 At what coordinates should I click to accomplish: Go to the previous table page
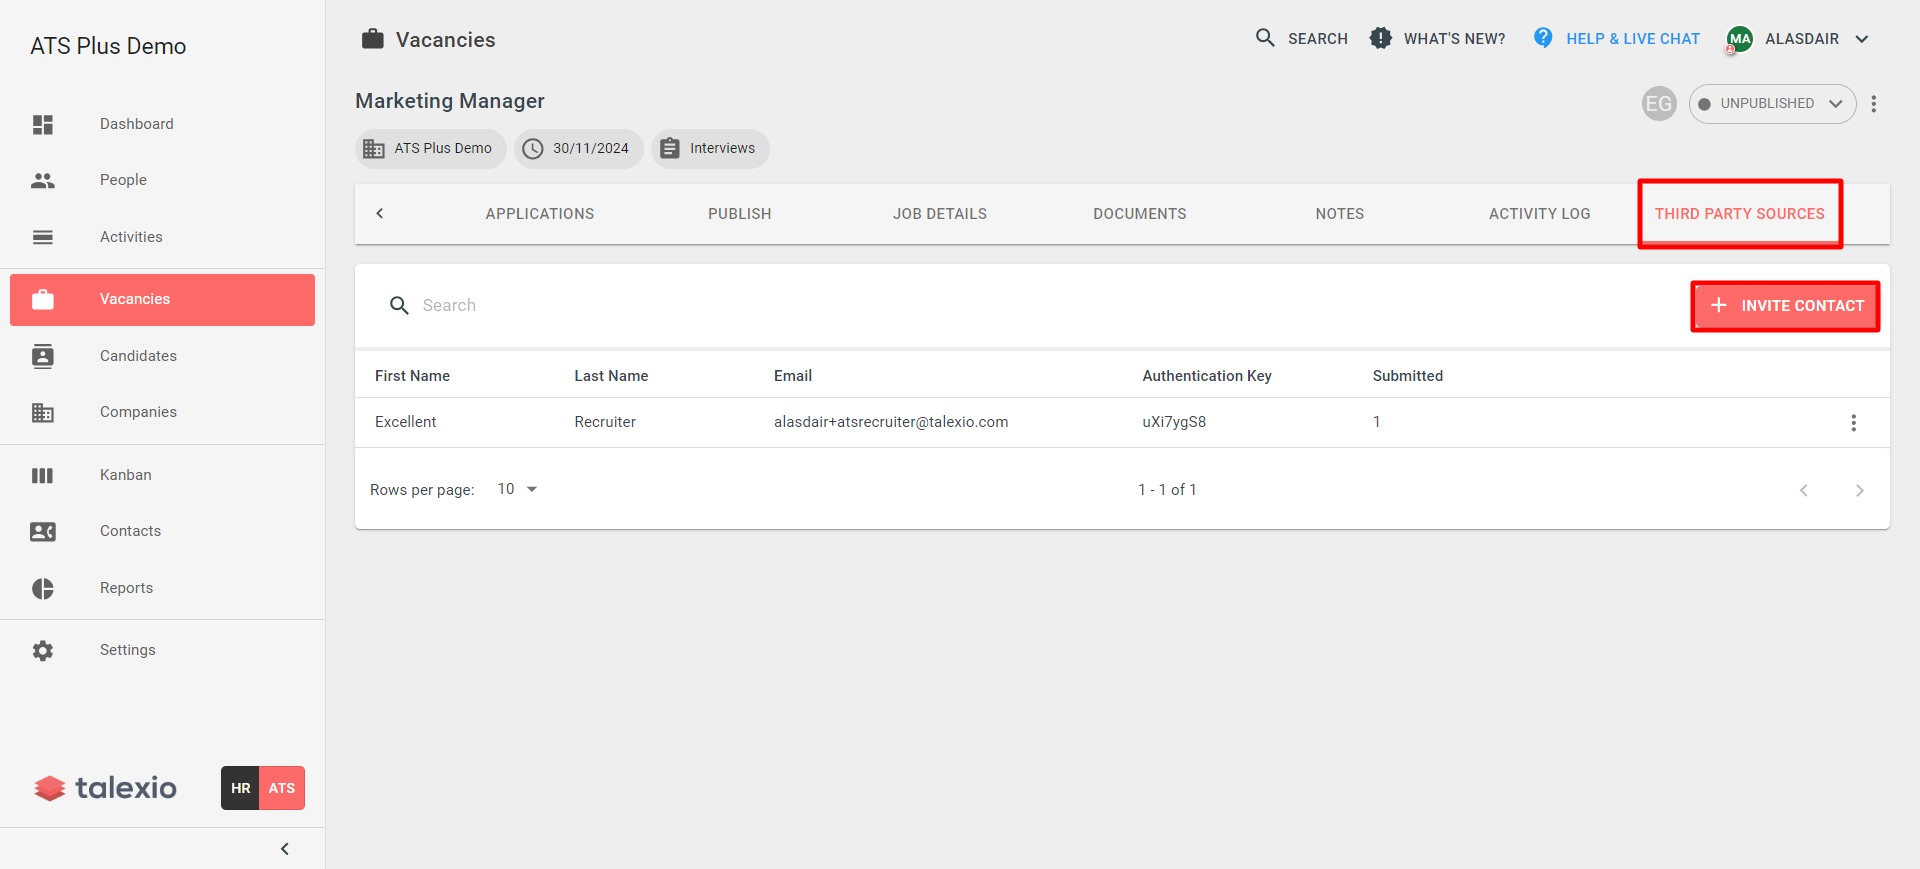1804,490
